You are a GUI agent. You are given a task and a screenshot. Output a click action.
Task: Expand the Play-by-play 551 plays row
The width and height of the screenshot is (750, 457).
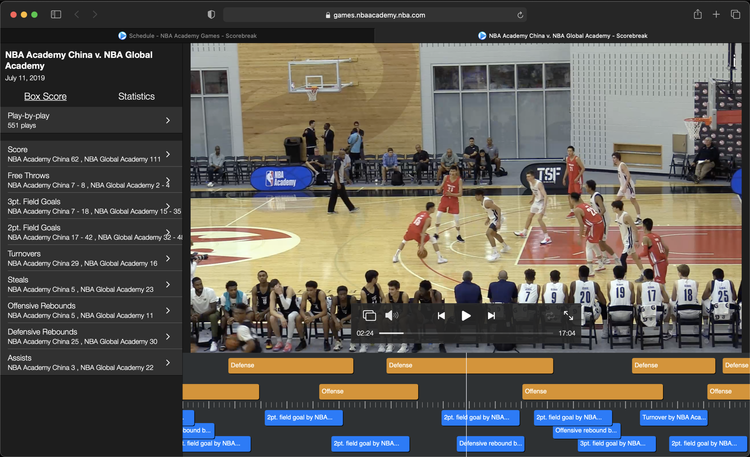pyautogui.click(x=91, y=120)
